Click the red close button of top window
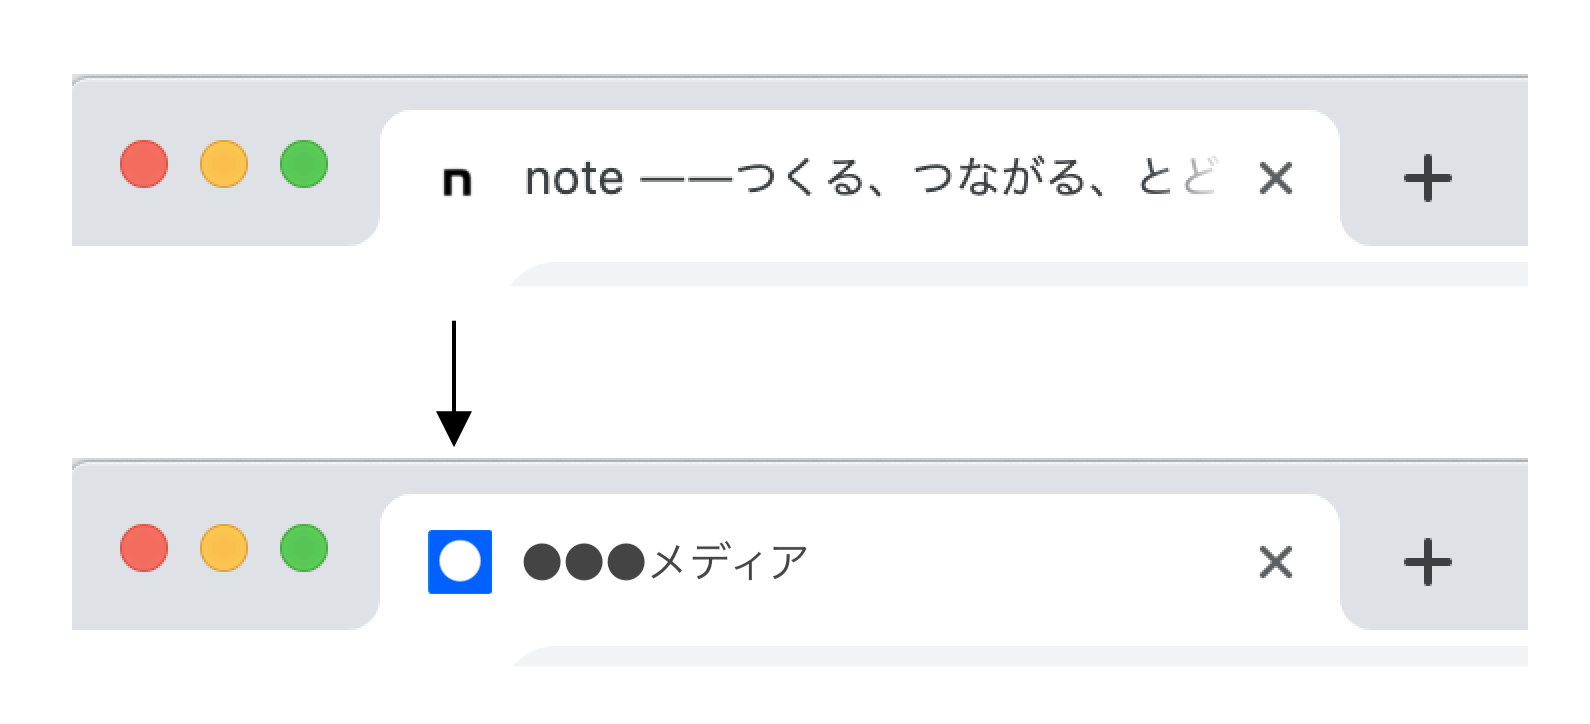 [144, 164]
